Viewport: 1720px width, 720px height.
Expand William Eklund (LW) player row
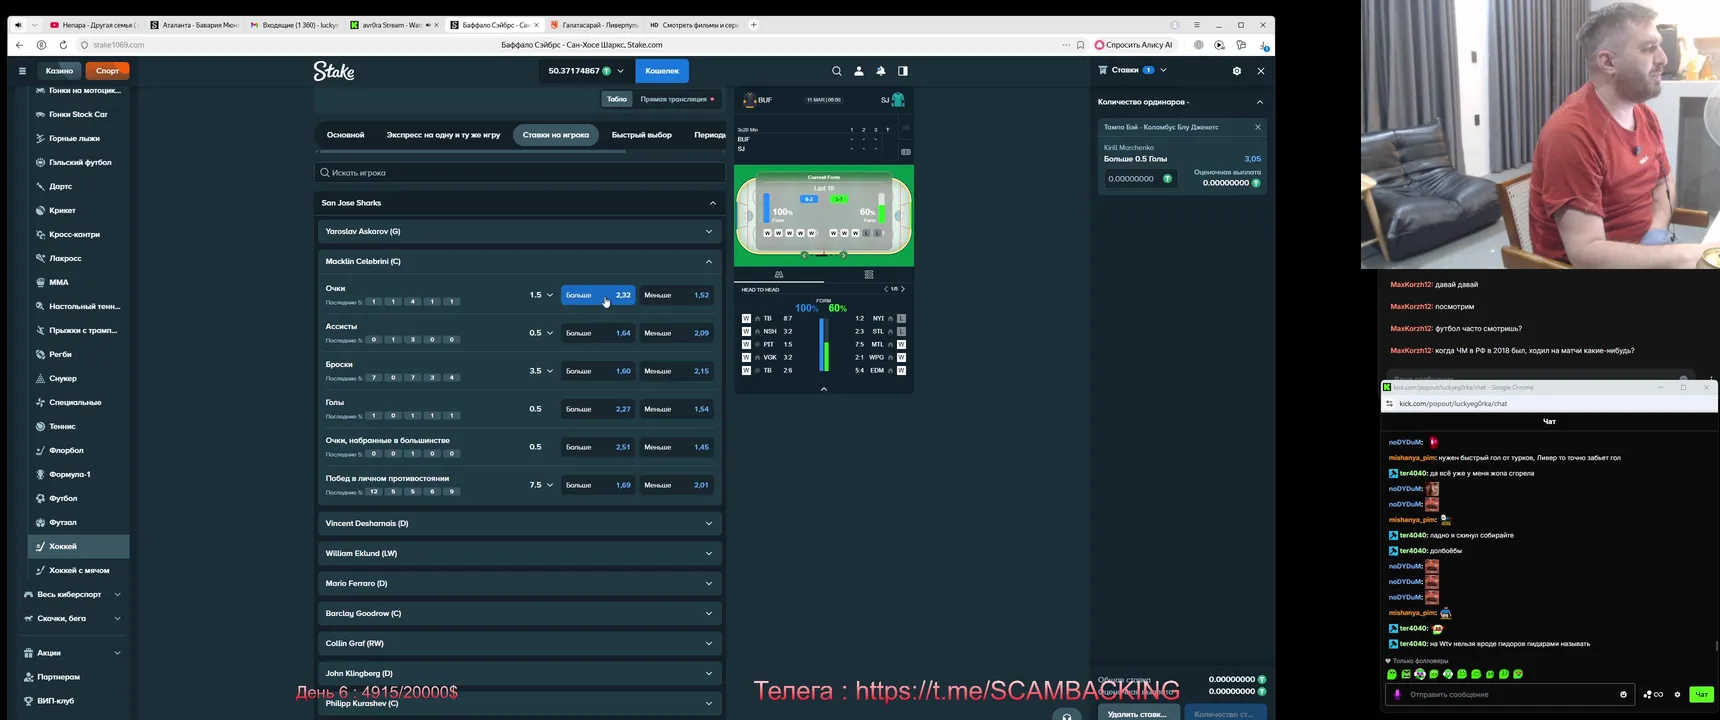click(x=519, y=553)
